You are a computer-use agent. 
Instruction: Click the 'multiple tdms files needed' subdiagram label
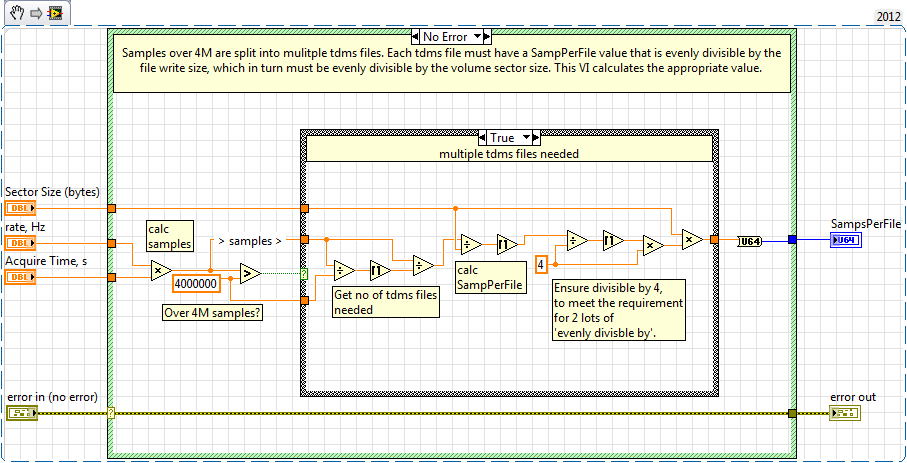coord(509,153)
